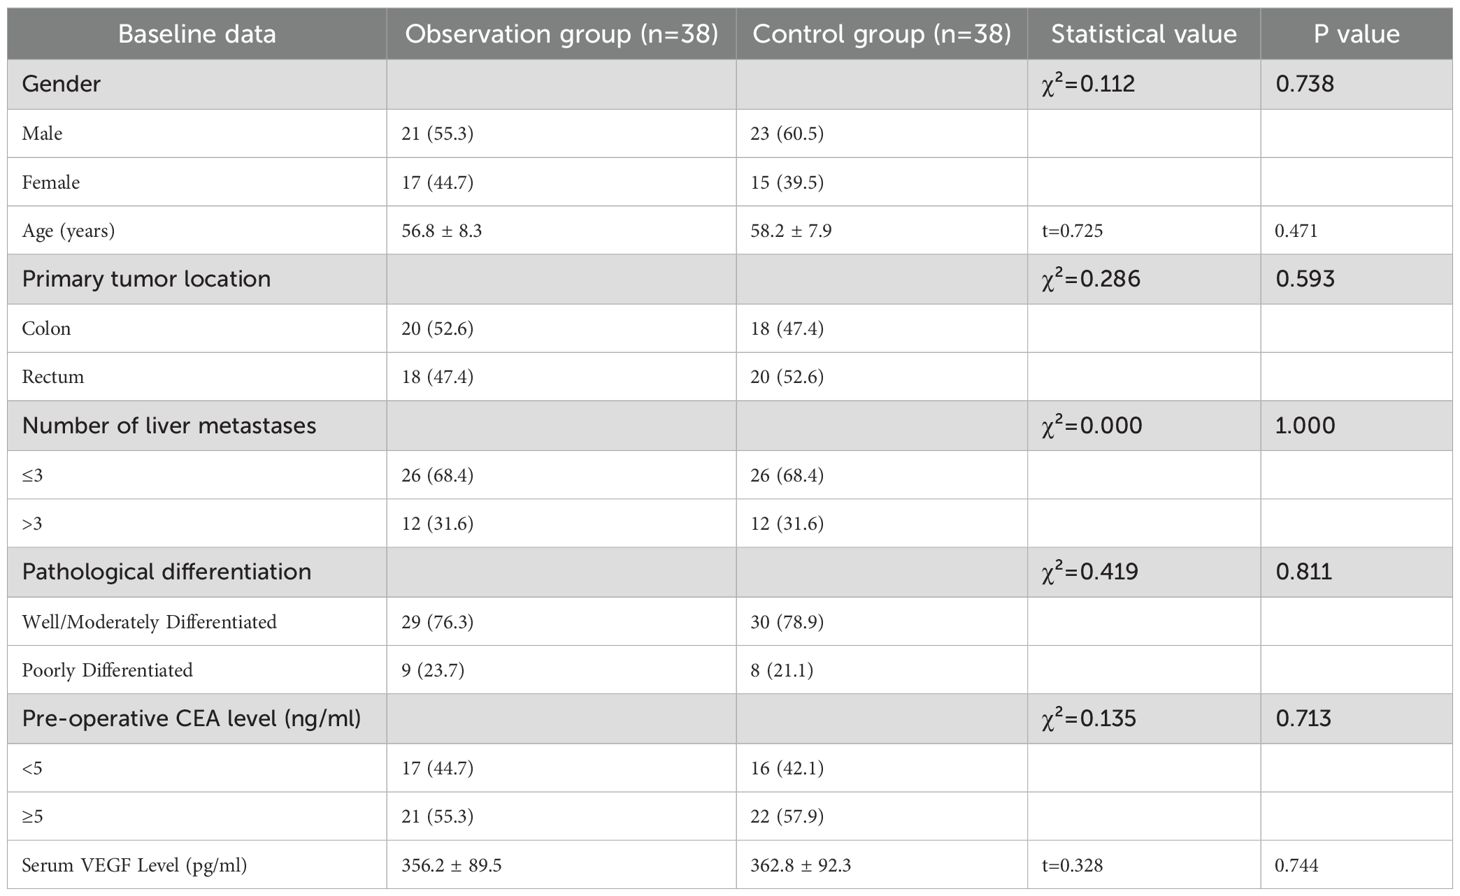Select the "Poorly Differentiated" row label
Viewport: 1460px width, 896px height.
(107, 670)
